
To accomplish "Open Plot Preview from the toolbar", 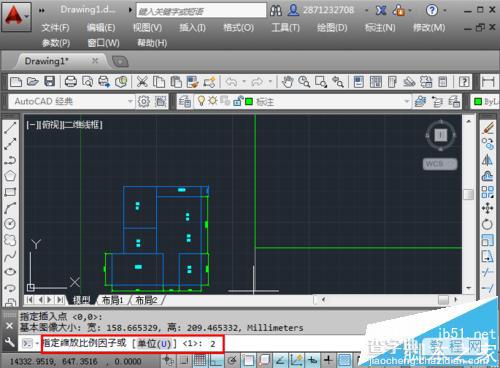I will 87,82.
